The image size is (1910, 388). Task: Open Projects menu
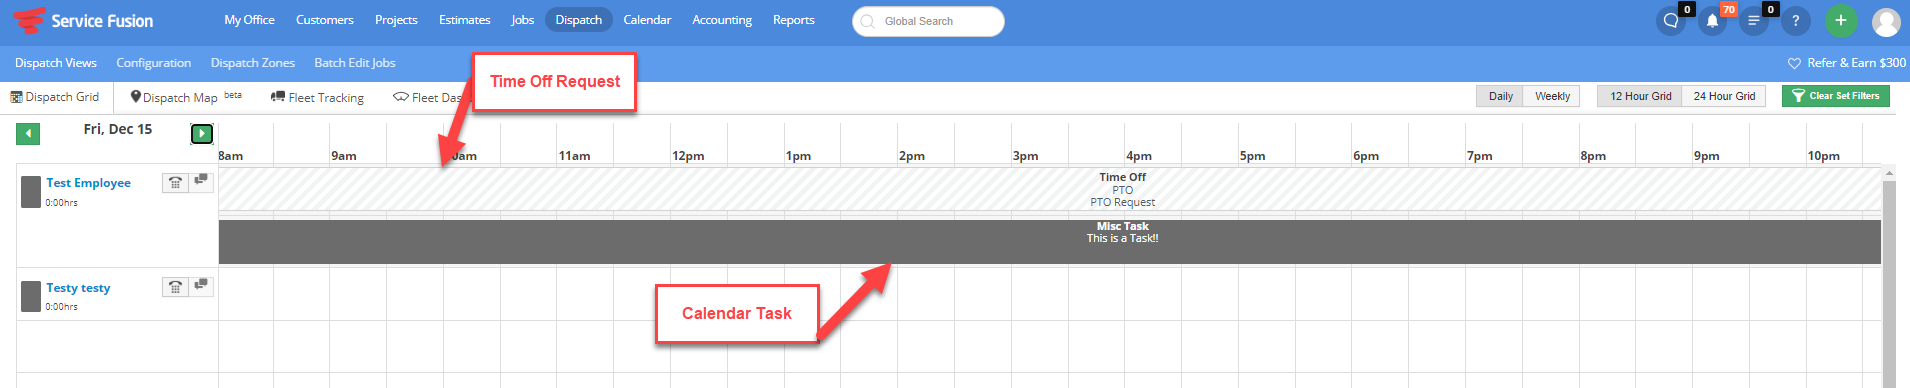396,20
